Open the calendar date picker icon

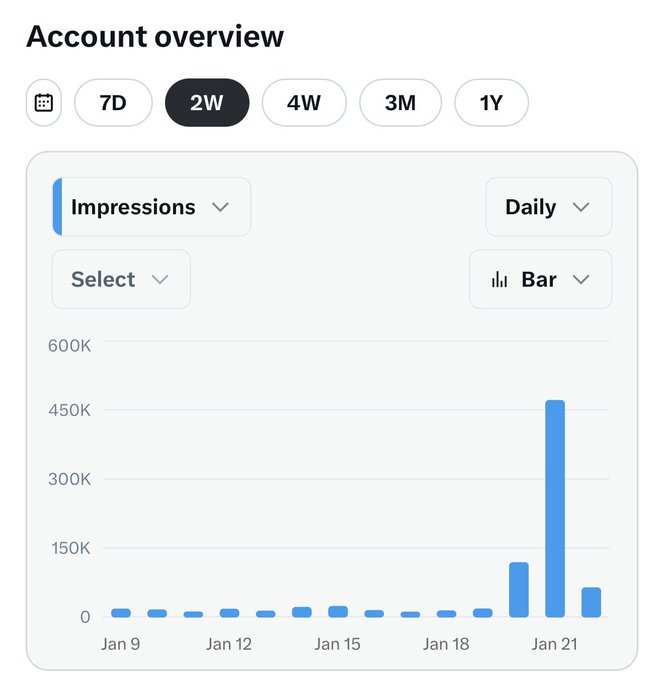pos(44,103)
